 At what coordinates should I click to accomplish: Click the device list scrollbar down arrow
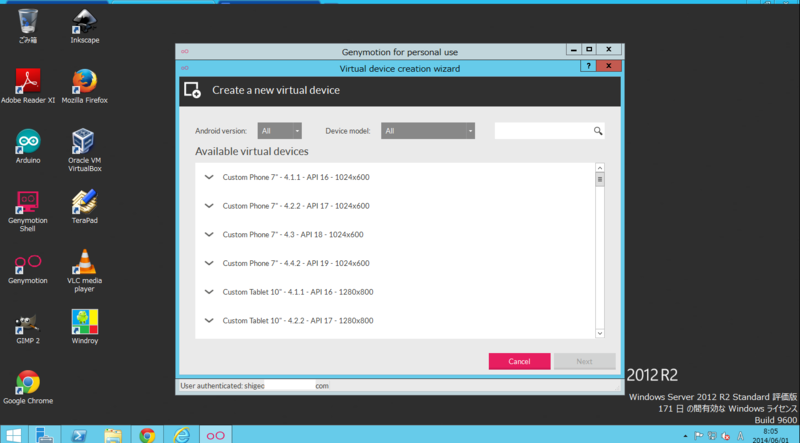coord(600,333)
